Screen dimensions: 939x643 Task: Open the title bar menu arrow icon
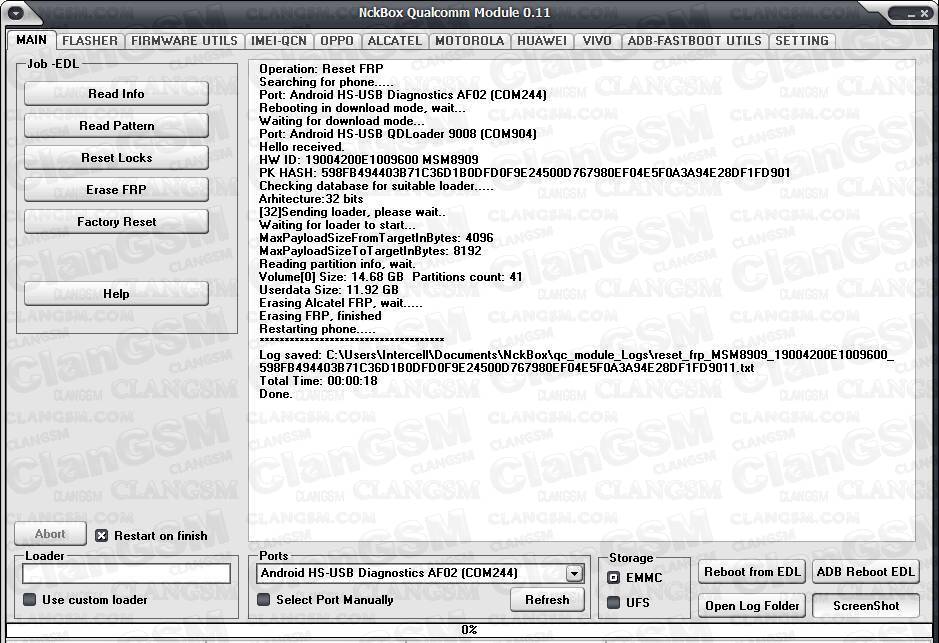[16, 13]
